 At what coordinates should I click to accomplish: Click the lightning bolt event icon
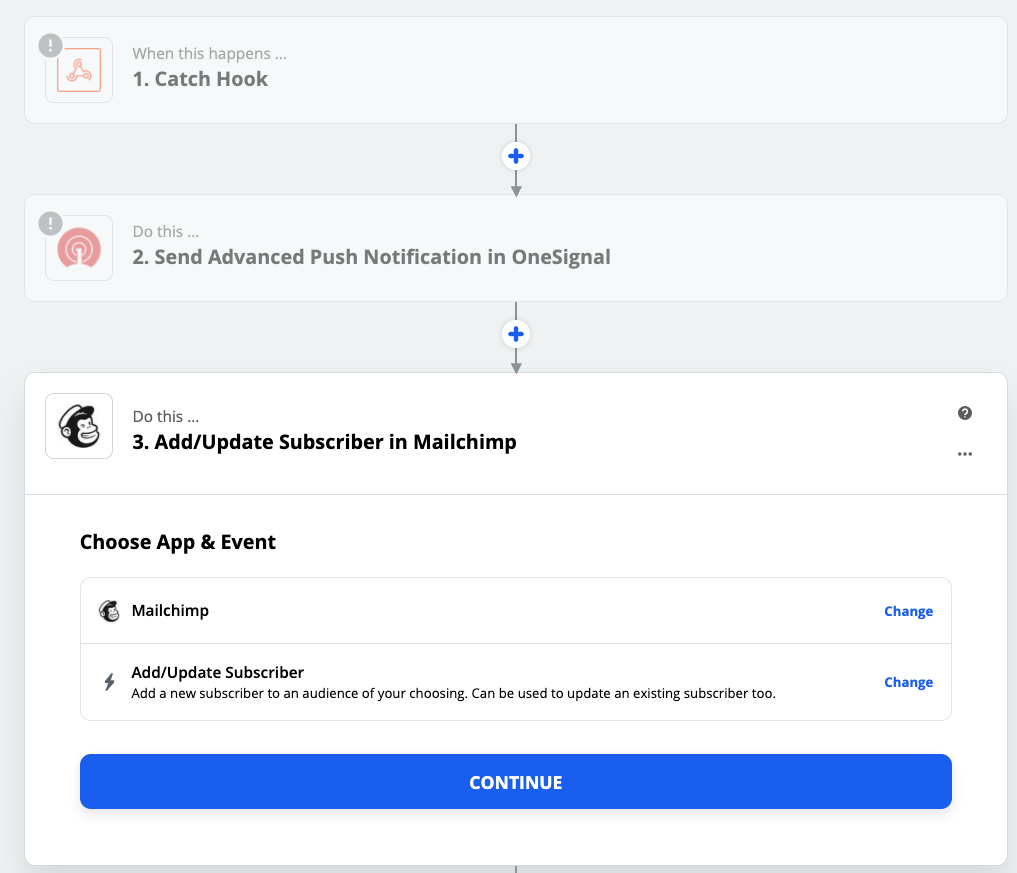pos(109,682)
